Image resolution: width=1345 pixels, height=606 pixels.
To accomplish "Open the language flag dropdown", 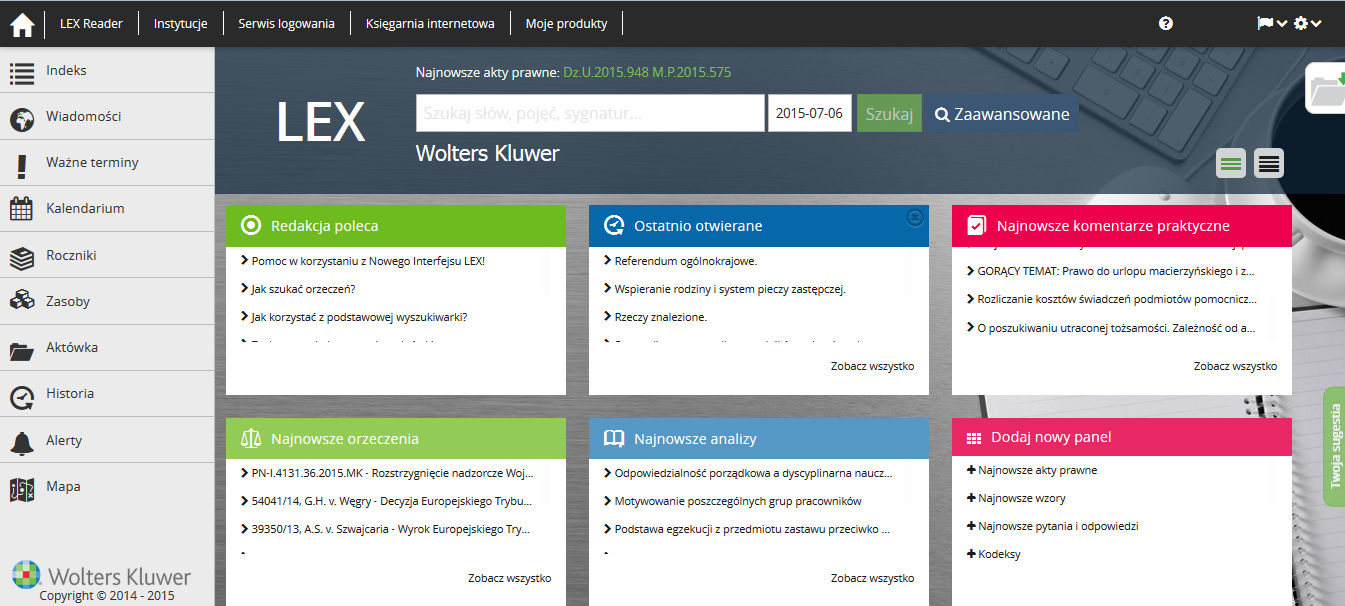I will click(x=1272, y=23).
